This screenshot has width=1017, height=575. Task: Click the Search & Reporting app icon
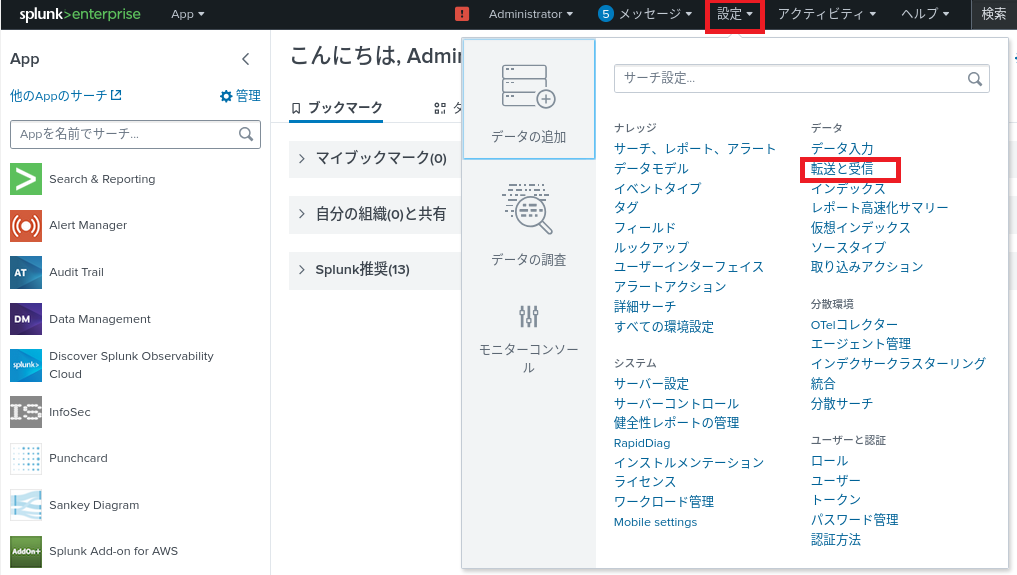[x=25, y=179]
